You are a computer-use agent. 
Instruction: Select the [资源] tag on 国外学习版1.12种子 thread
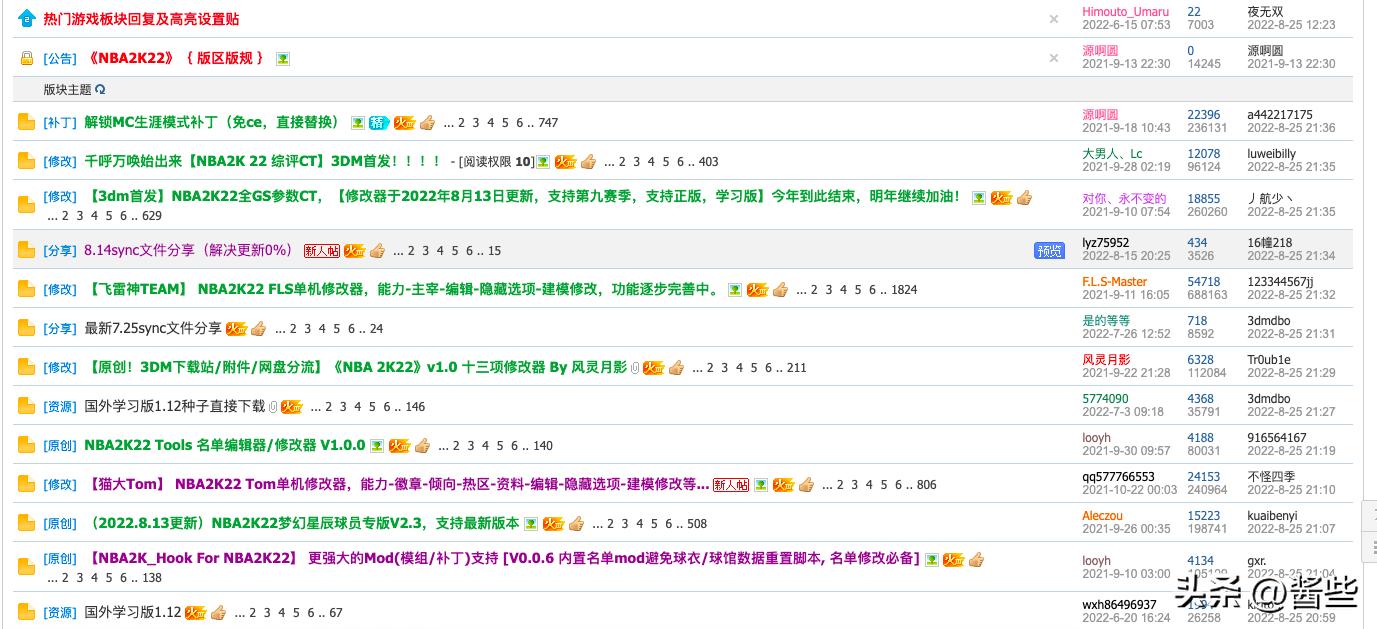pos(60,407)
